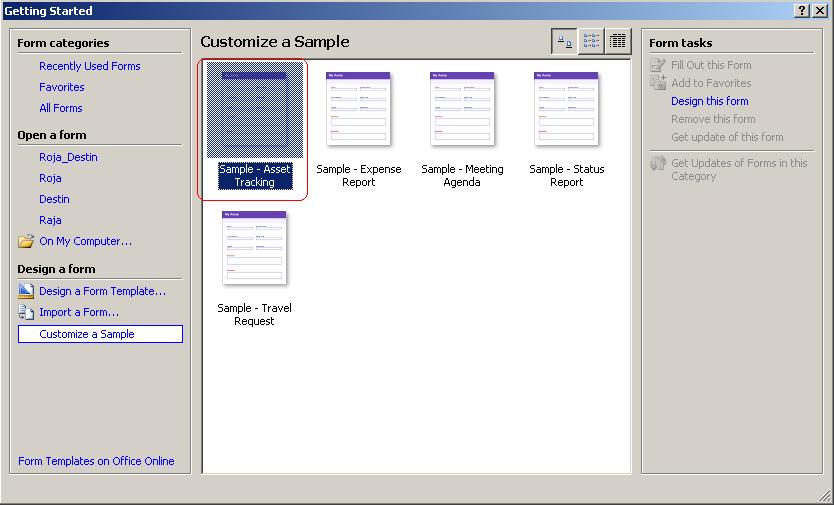Image resolution: width=834 pixels, height=505 pixels.
Task: Click Sample - Asset Tracking label text
Action: pos(255,176)
